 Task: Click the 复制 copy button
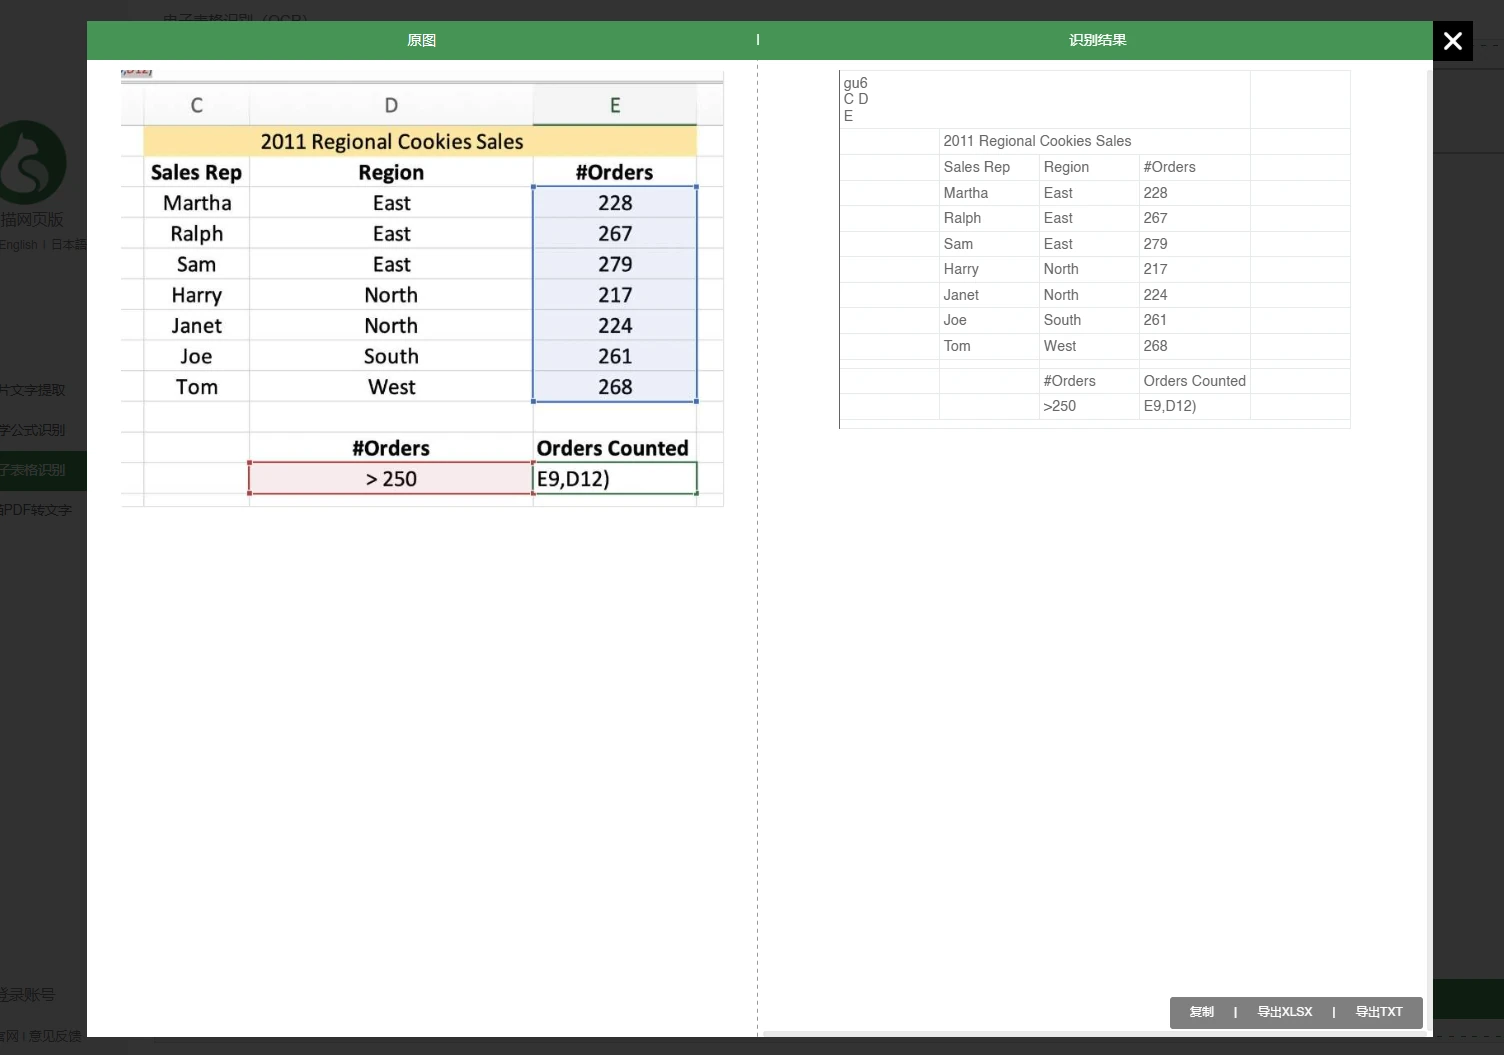point(1201,1012)
